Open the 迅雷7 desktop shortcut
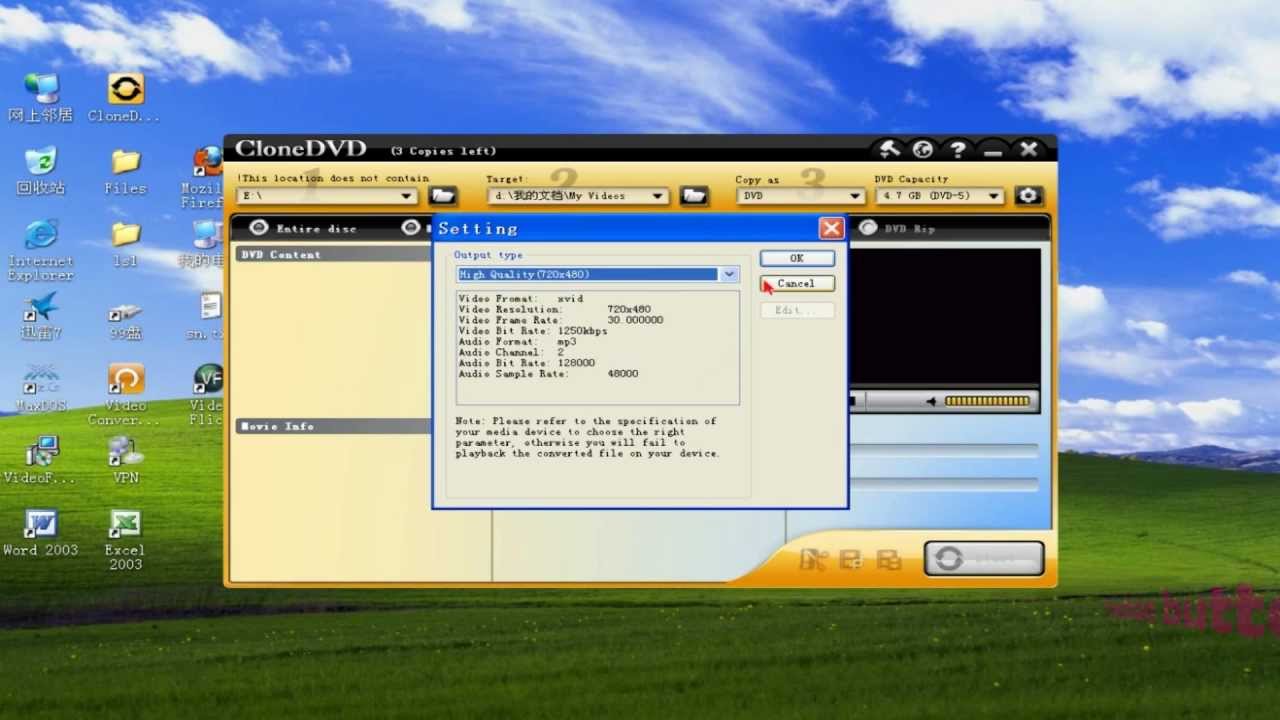1280x720 pixels. tap(40, 315)
